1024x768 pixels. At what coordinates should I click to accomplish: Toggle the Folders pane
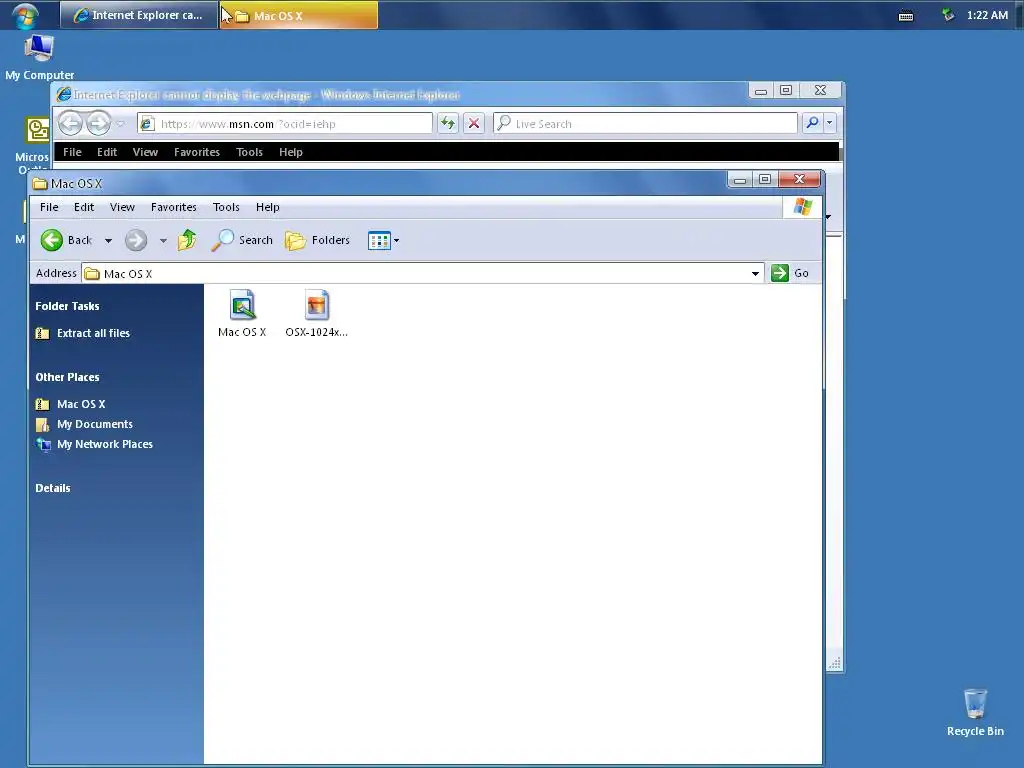point(317,240)
